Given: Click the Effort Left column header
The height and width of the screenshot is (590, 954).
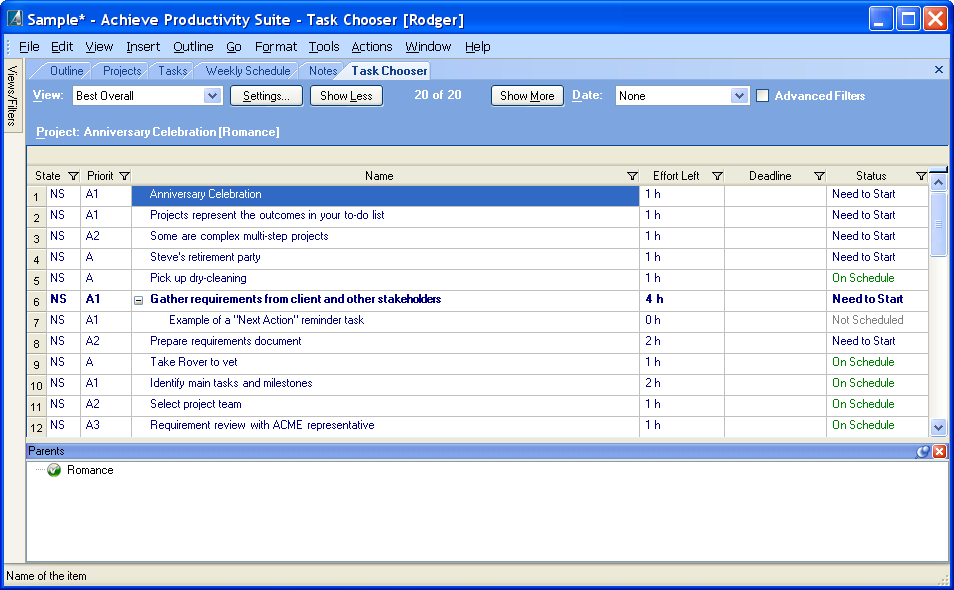Looking at the screenshot, I should point(676,176).
